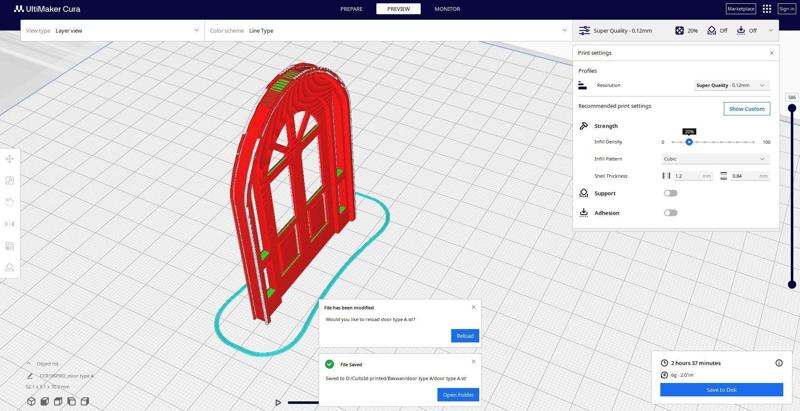Select the Rotate tool in left toolbar
The width and height of the screenshot is (800, 411).
pyautogui.click(x=10, y=202)
